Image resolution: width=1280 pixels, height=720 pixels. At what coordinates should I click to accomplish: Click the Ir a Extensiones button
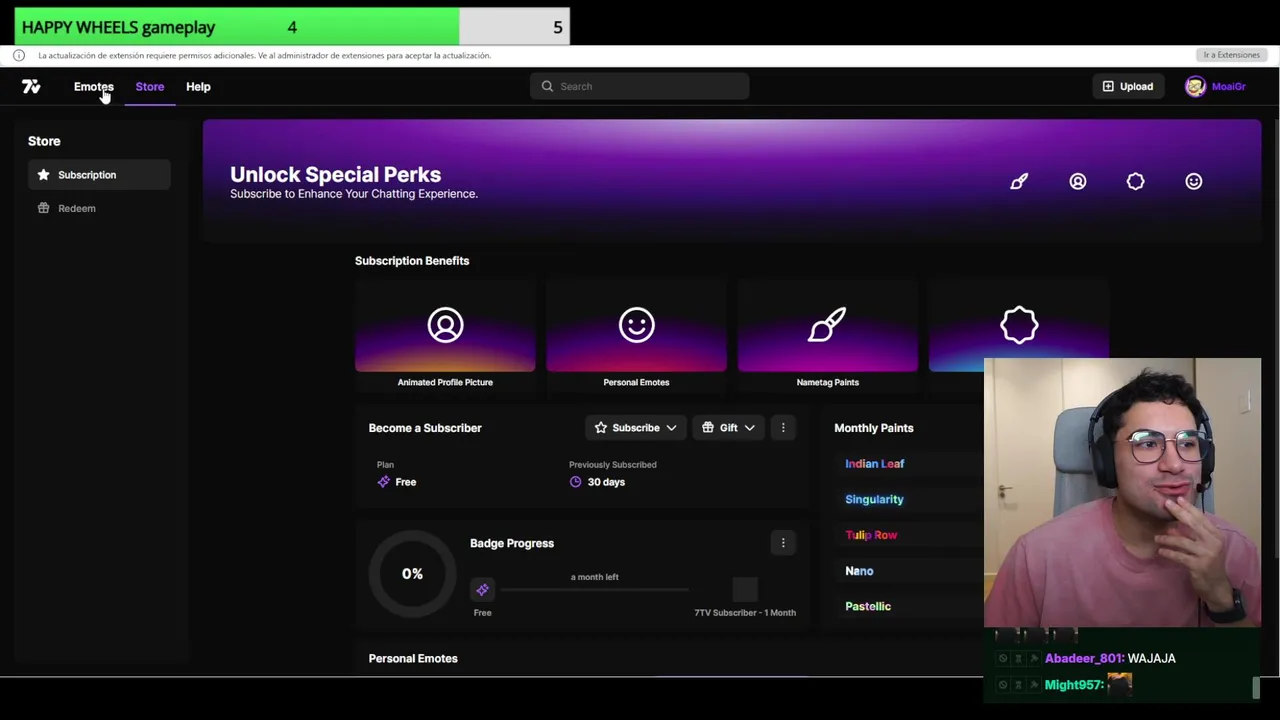click(1231, 55)
